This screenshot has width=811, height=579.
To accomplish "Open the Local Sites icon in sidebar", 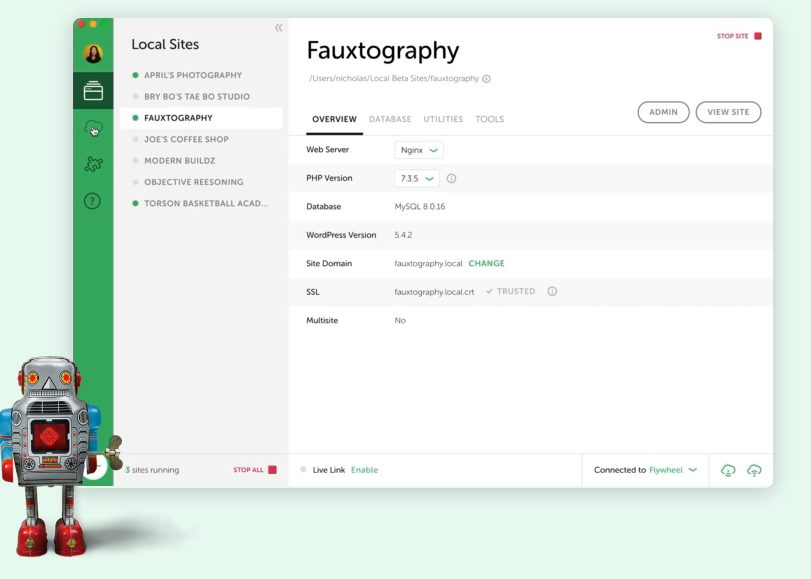I will pos(93,91).
